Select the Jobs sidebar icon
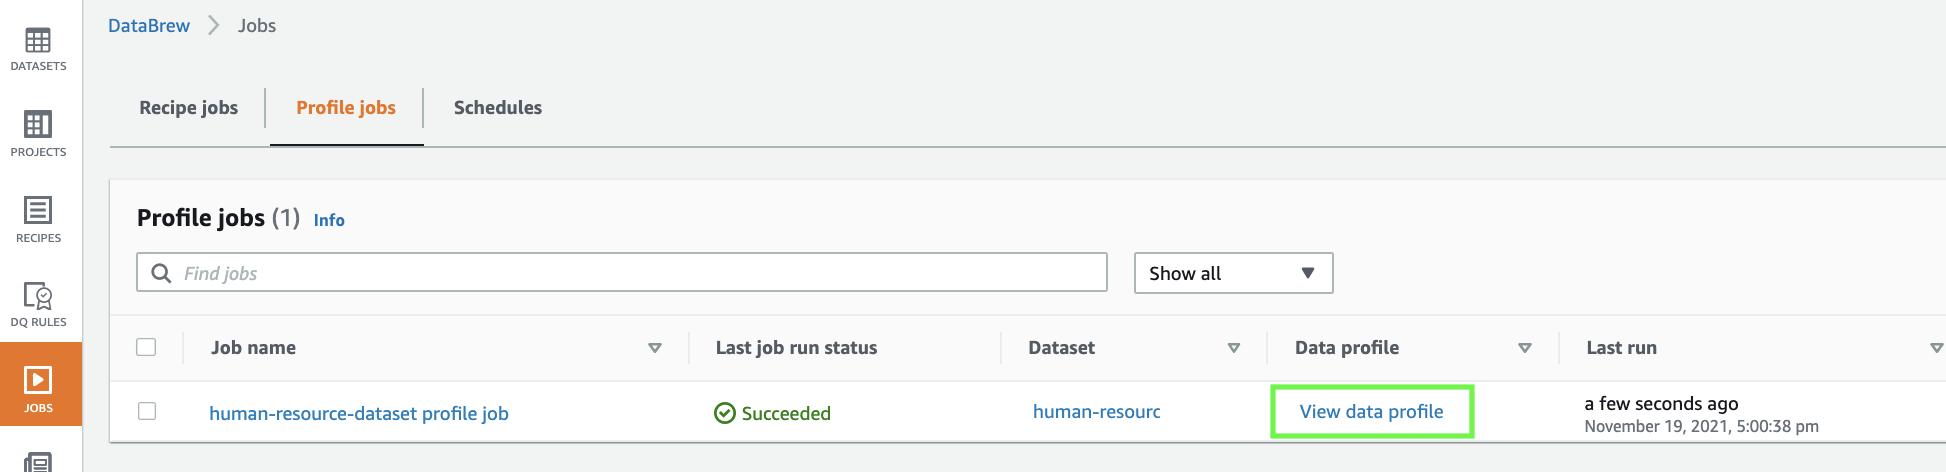1946x472 pixels. click(x=40, y=386)
